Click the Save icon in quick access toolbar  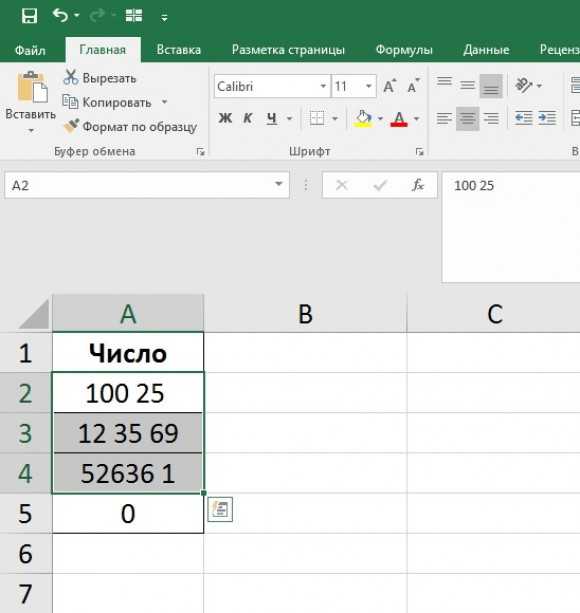click(29, 16)
